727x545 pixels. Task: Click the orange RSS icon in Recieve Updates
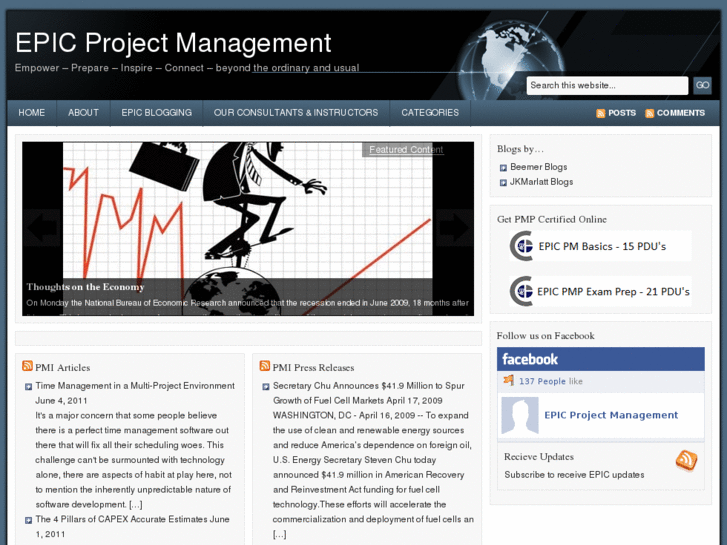tap(686, 461)
